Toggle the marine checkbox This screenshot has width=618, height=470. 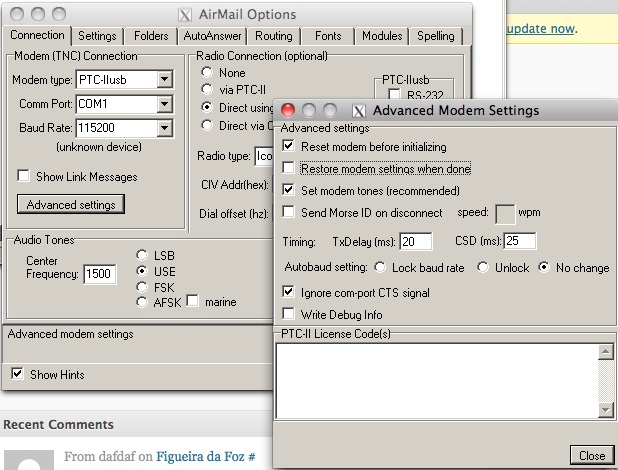pyautogui.click(x=193, y=300)
